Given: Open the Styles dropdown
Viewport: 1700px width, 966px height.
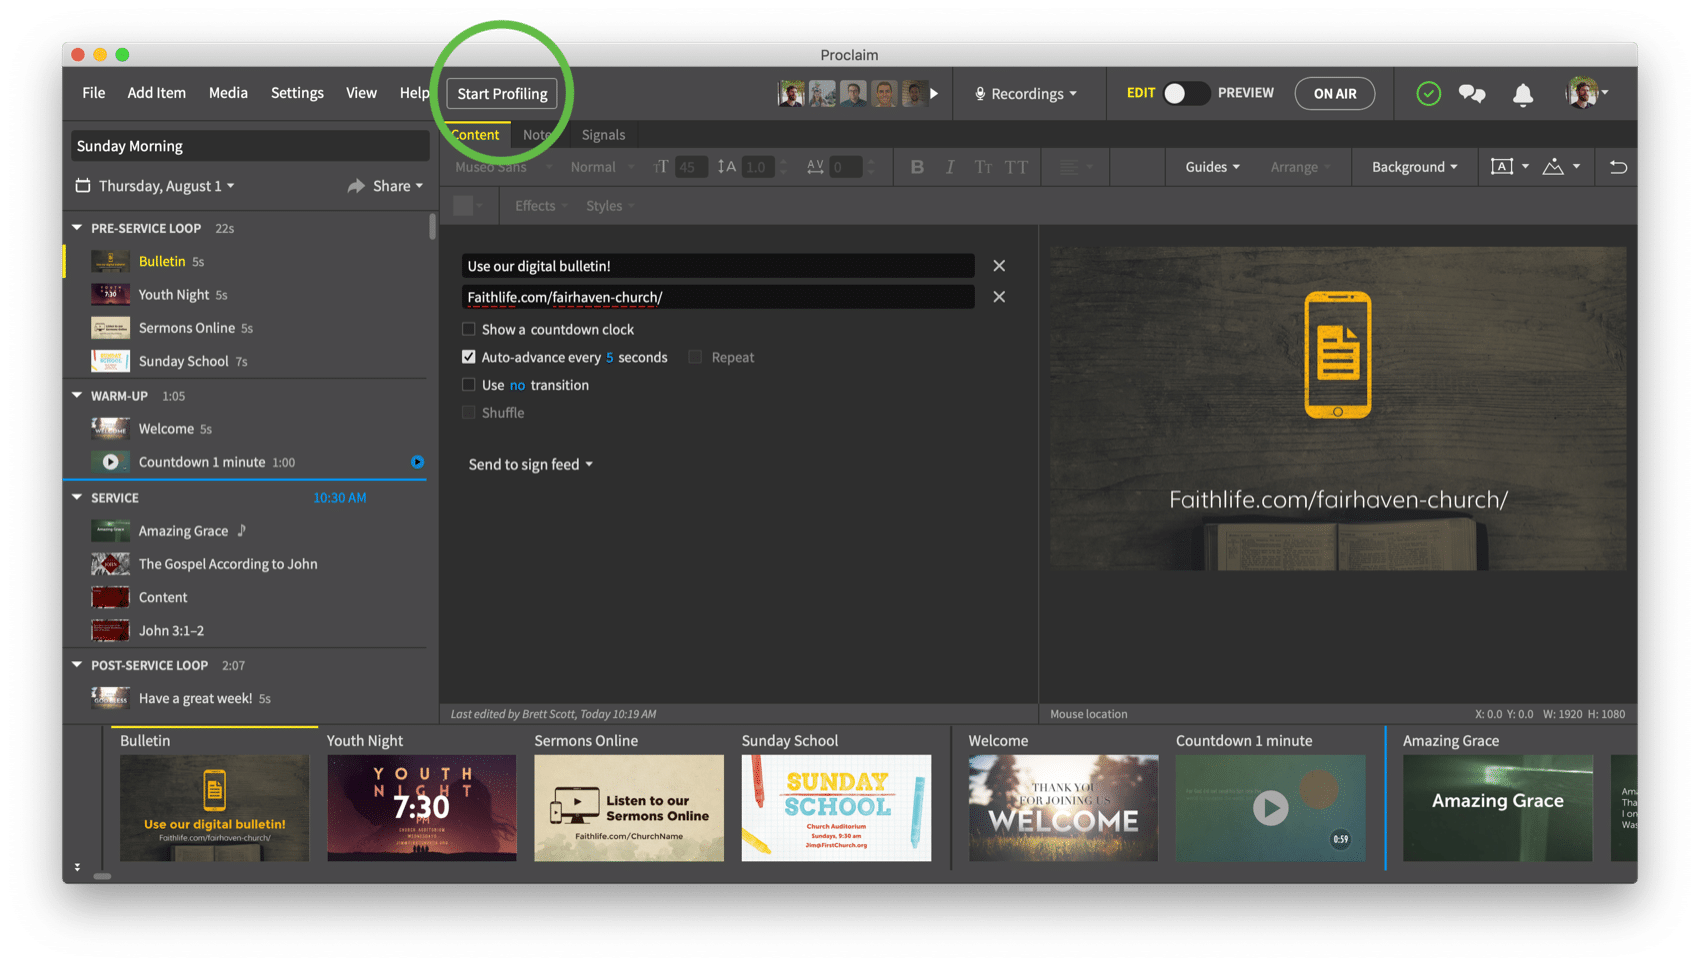Looking at the screenshot, I should click(x=610, y=206).
